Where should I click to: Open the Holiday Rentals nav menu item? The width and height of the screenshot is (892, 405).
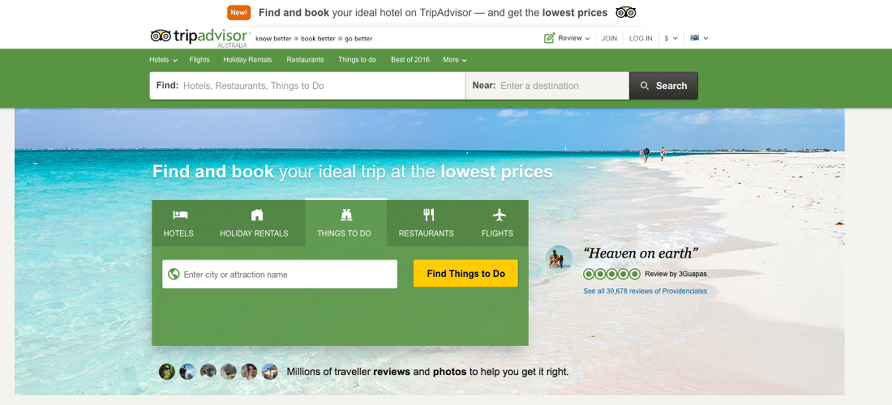pyautogui.click(x=247, y=60)
